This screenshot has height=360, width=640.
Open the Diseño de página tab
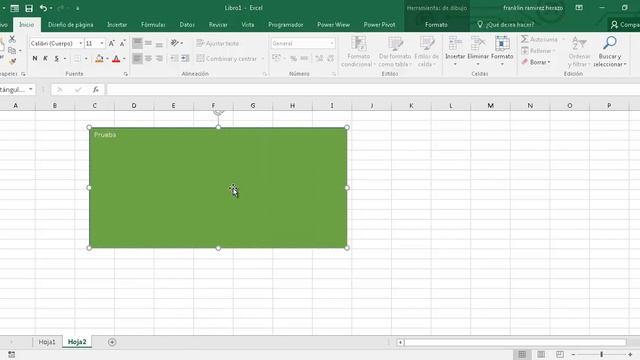click(70, 24)
